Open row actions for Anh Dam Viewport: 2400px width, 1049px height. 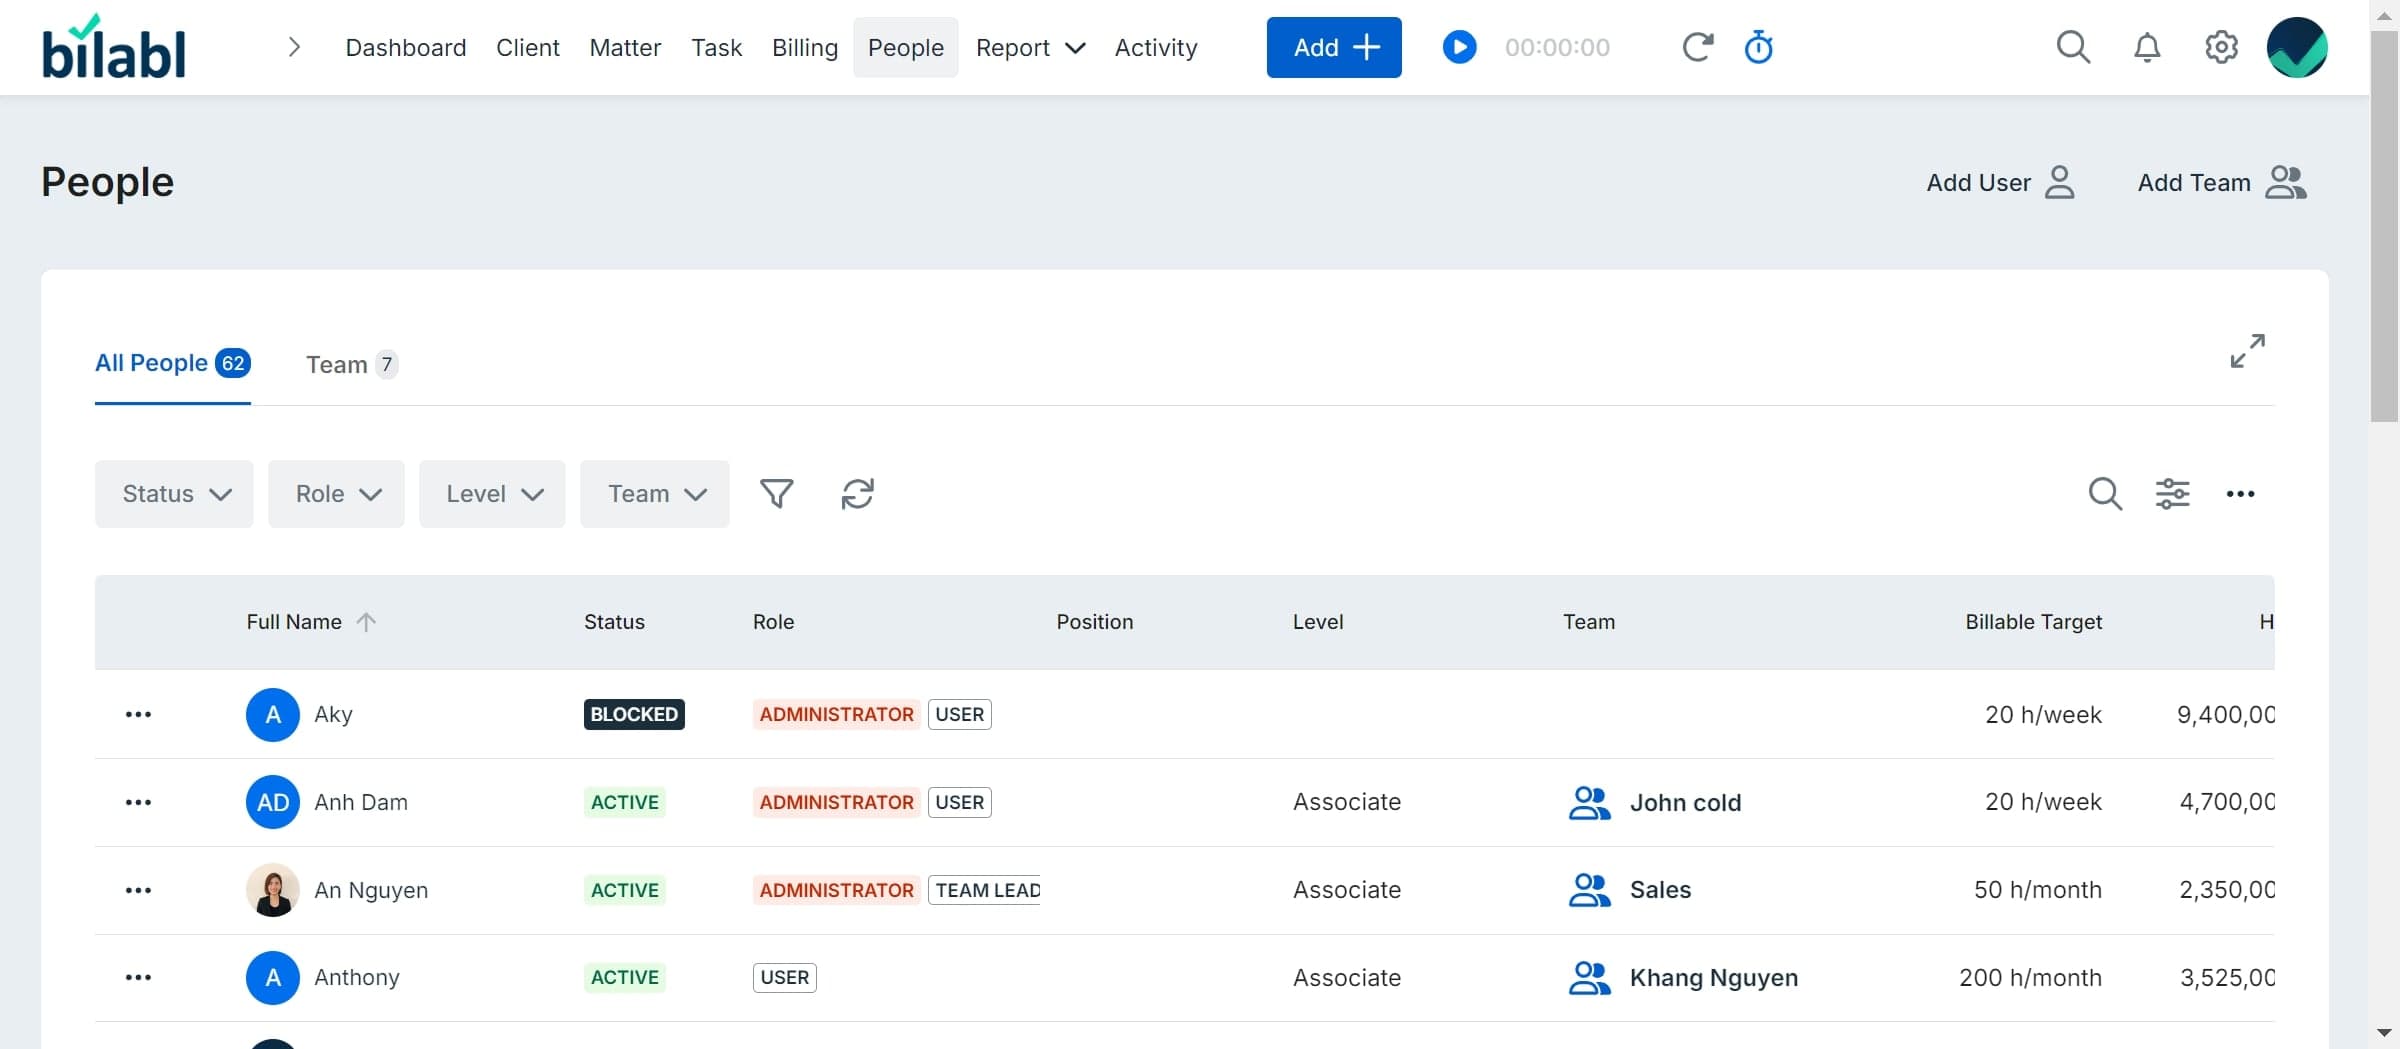pyautogui.click(x=138, y=802)
